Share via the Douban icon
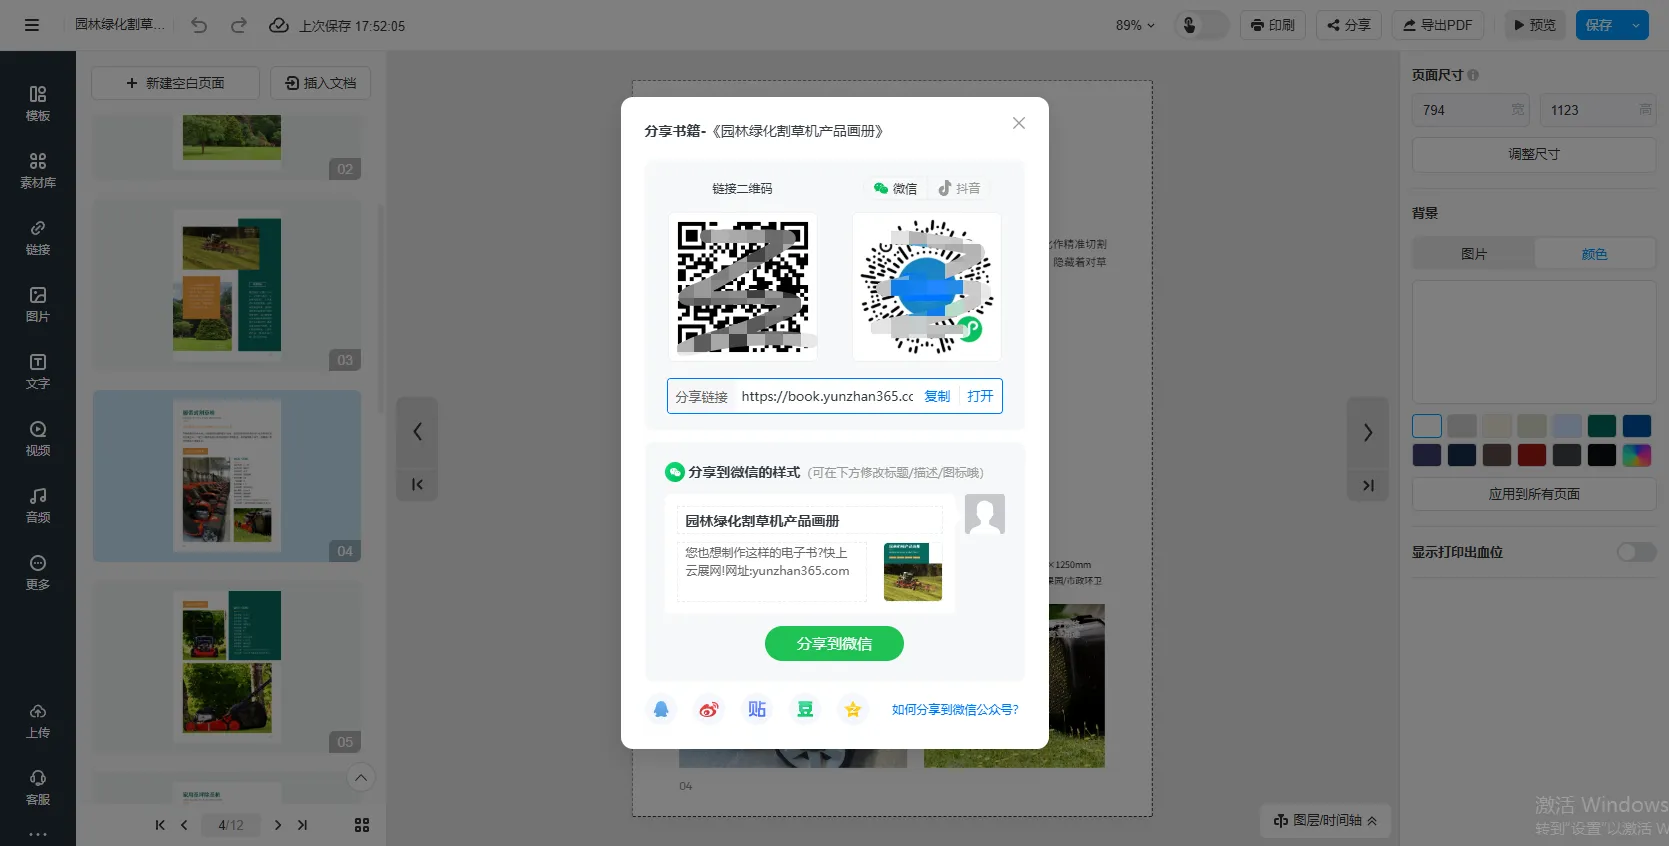 pos(805,709)
